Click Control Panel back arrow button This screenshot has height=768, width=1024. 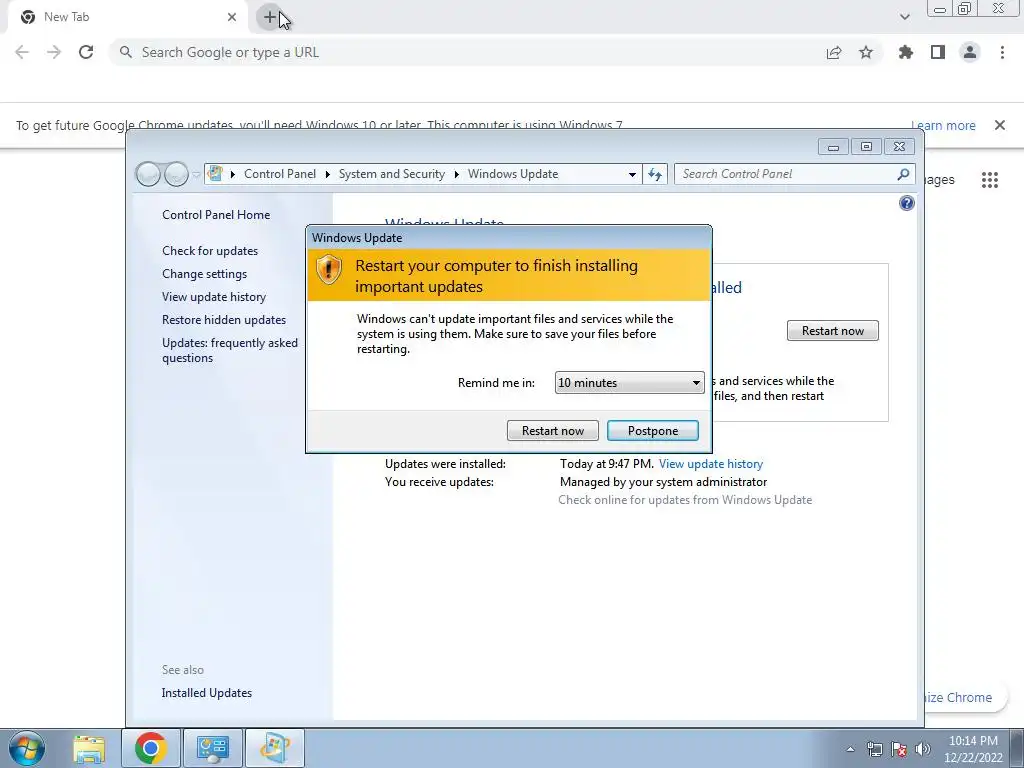coord(148,174)
